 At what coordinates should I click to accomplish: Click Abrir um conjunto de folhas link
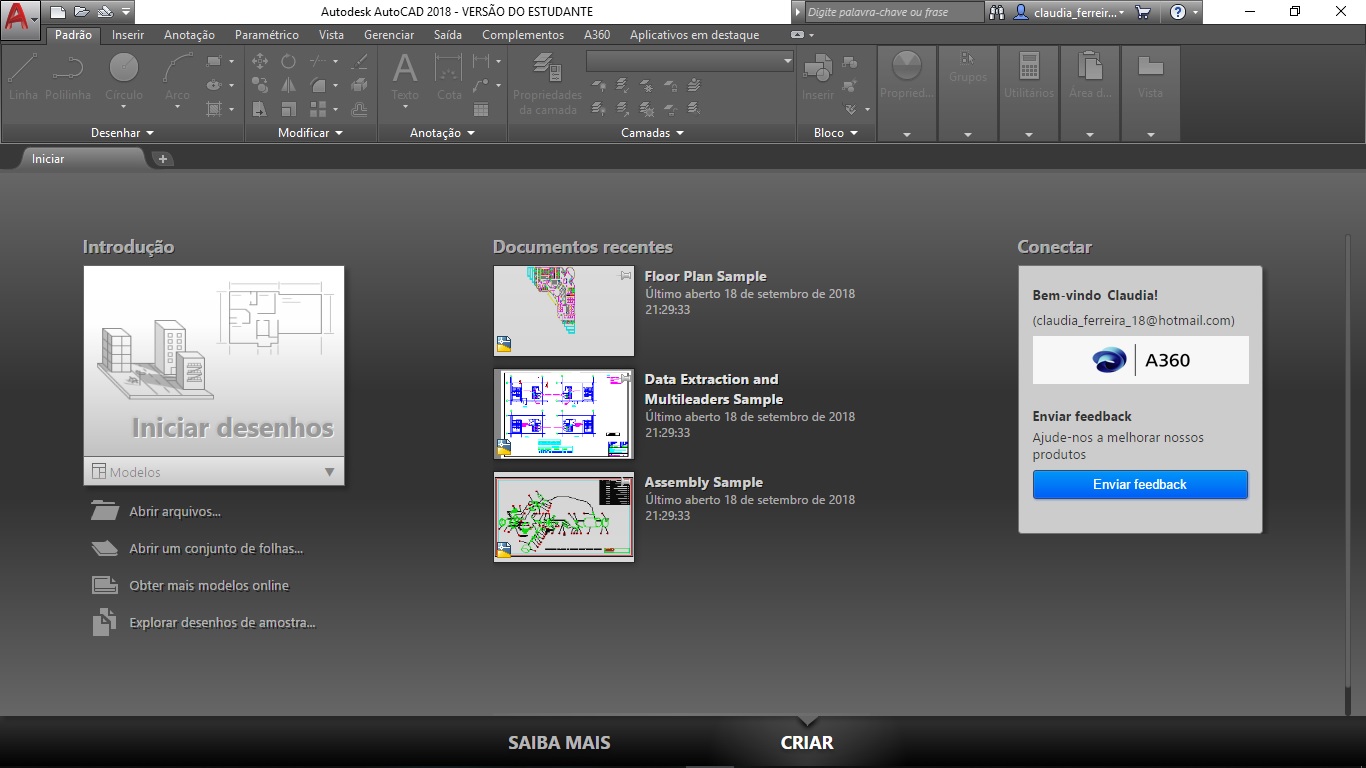[216, 549]
